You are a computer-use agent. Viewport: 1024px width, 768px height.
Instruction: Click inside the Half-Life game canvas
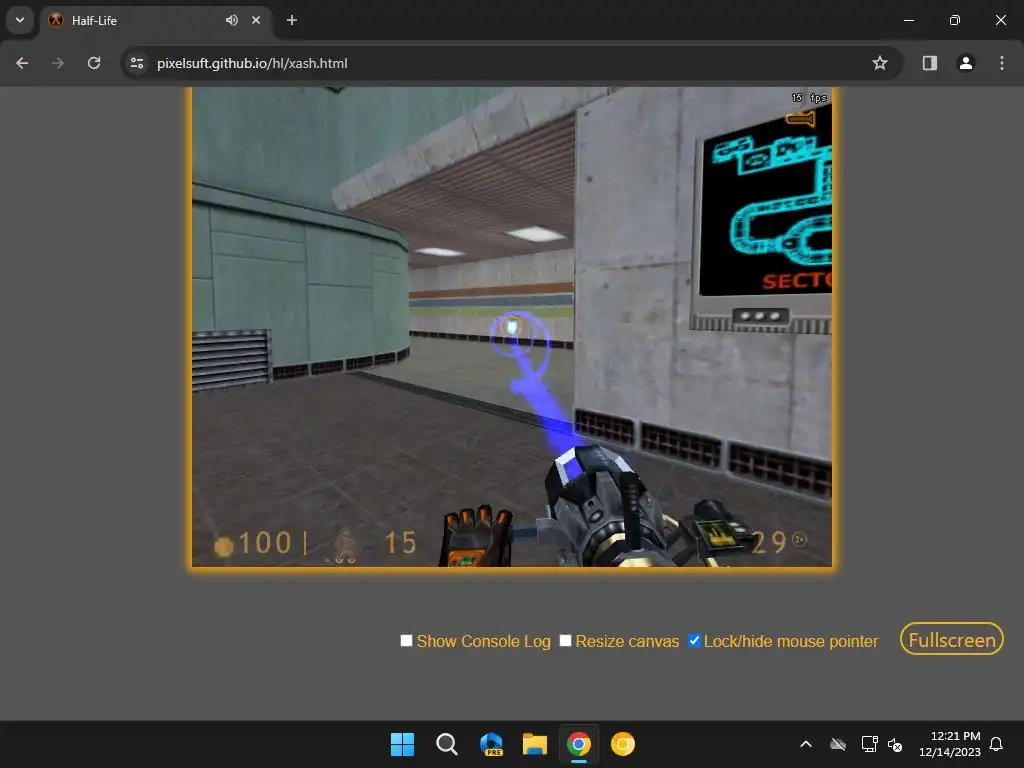coord(512,327)
